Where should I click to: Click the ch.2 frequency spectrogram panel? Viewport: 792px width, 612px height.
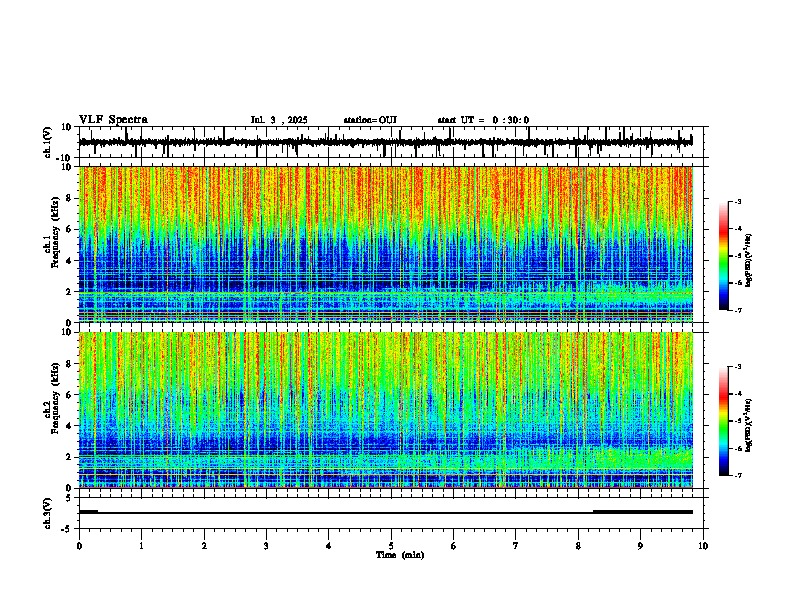coord(386,410)
